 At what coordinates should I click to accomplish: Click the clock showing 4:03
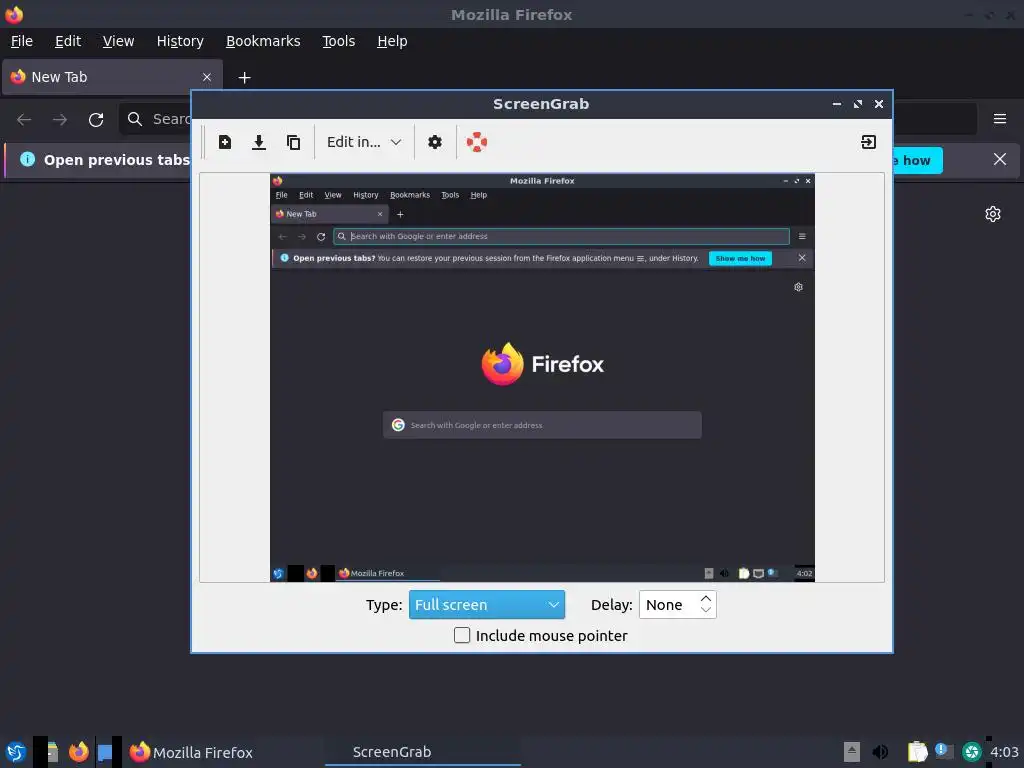[1004, 752]
